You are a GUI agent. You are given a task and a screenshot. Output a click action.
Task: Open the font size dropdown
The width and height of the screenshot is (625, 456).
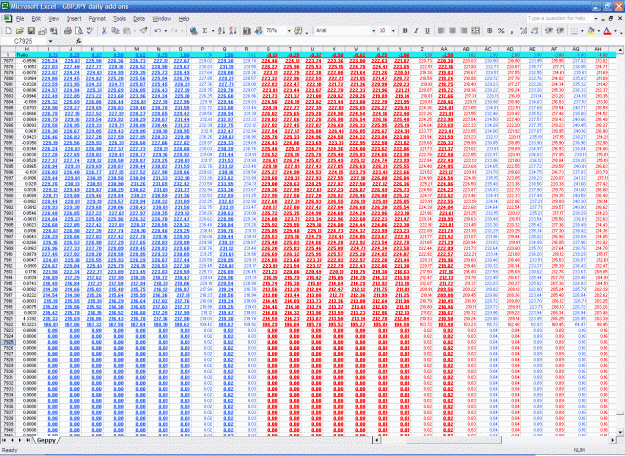tap(393, 31)
